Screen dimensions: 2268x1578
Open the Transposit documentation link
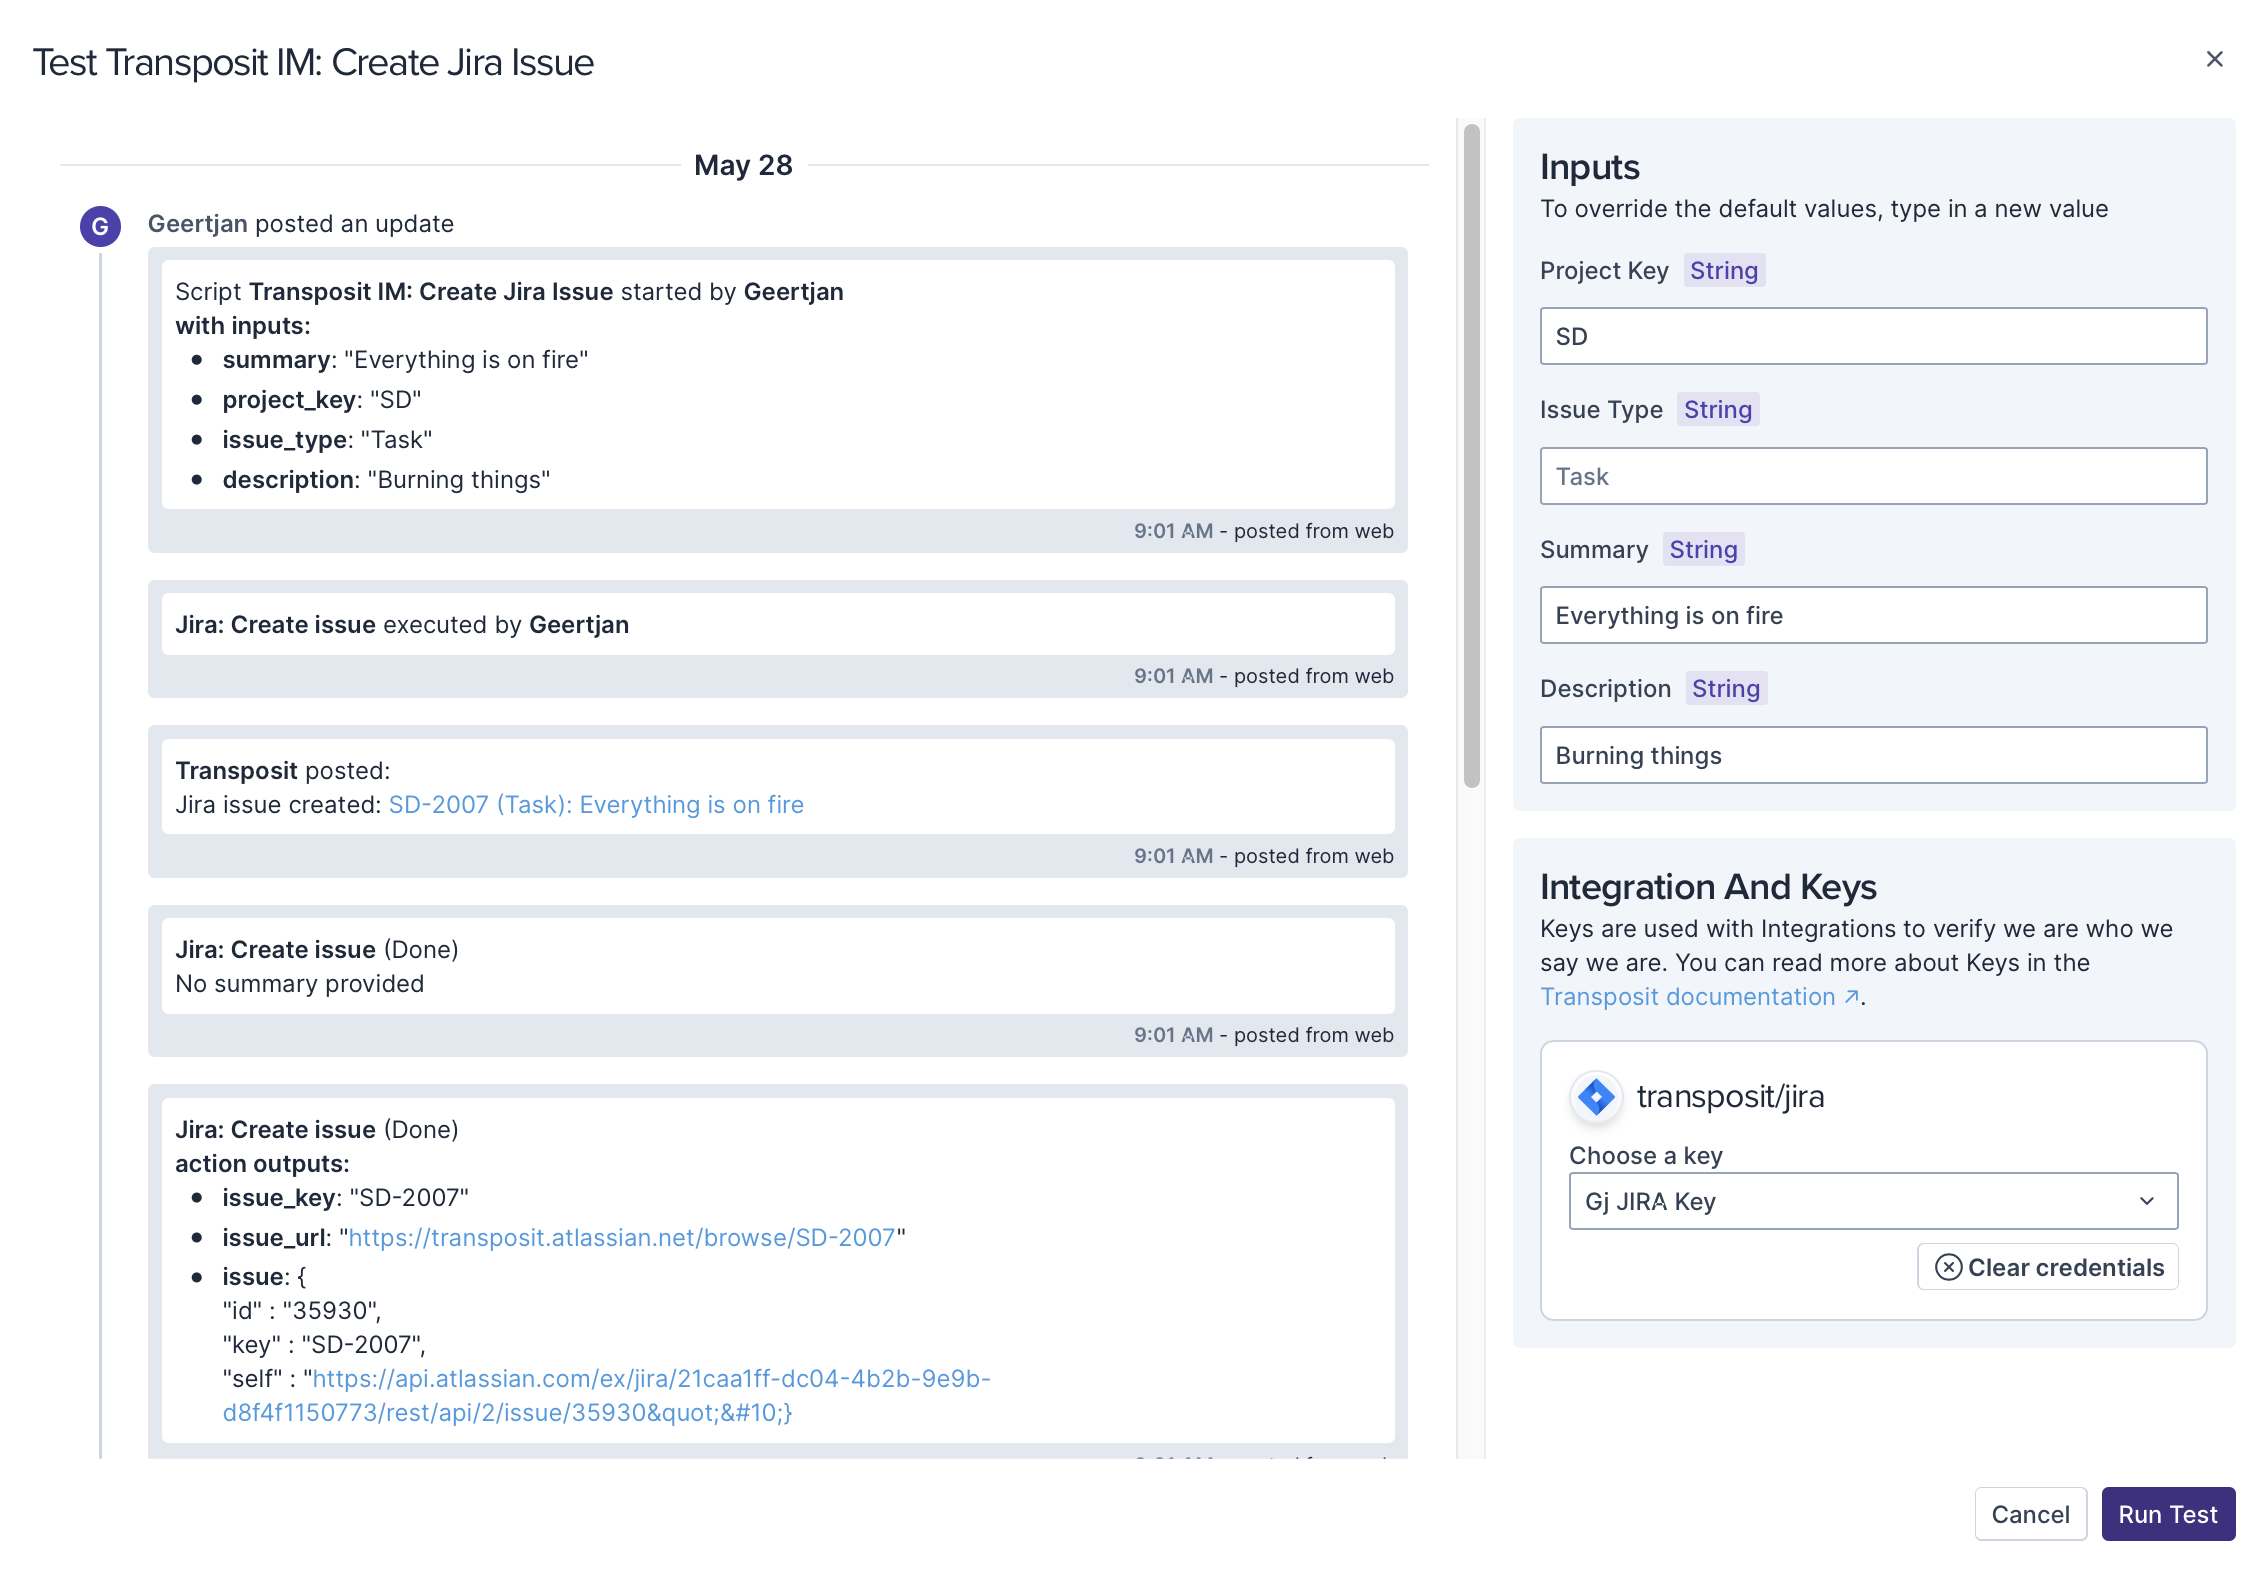click(1687, 997)
